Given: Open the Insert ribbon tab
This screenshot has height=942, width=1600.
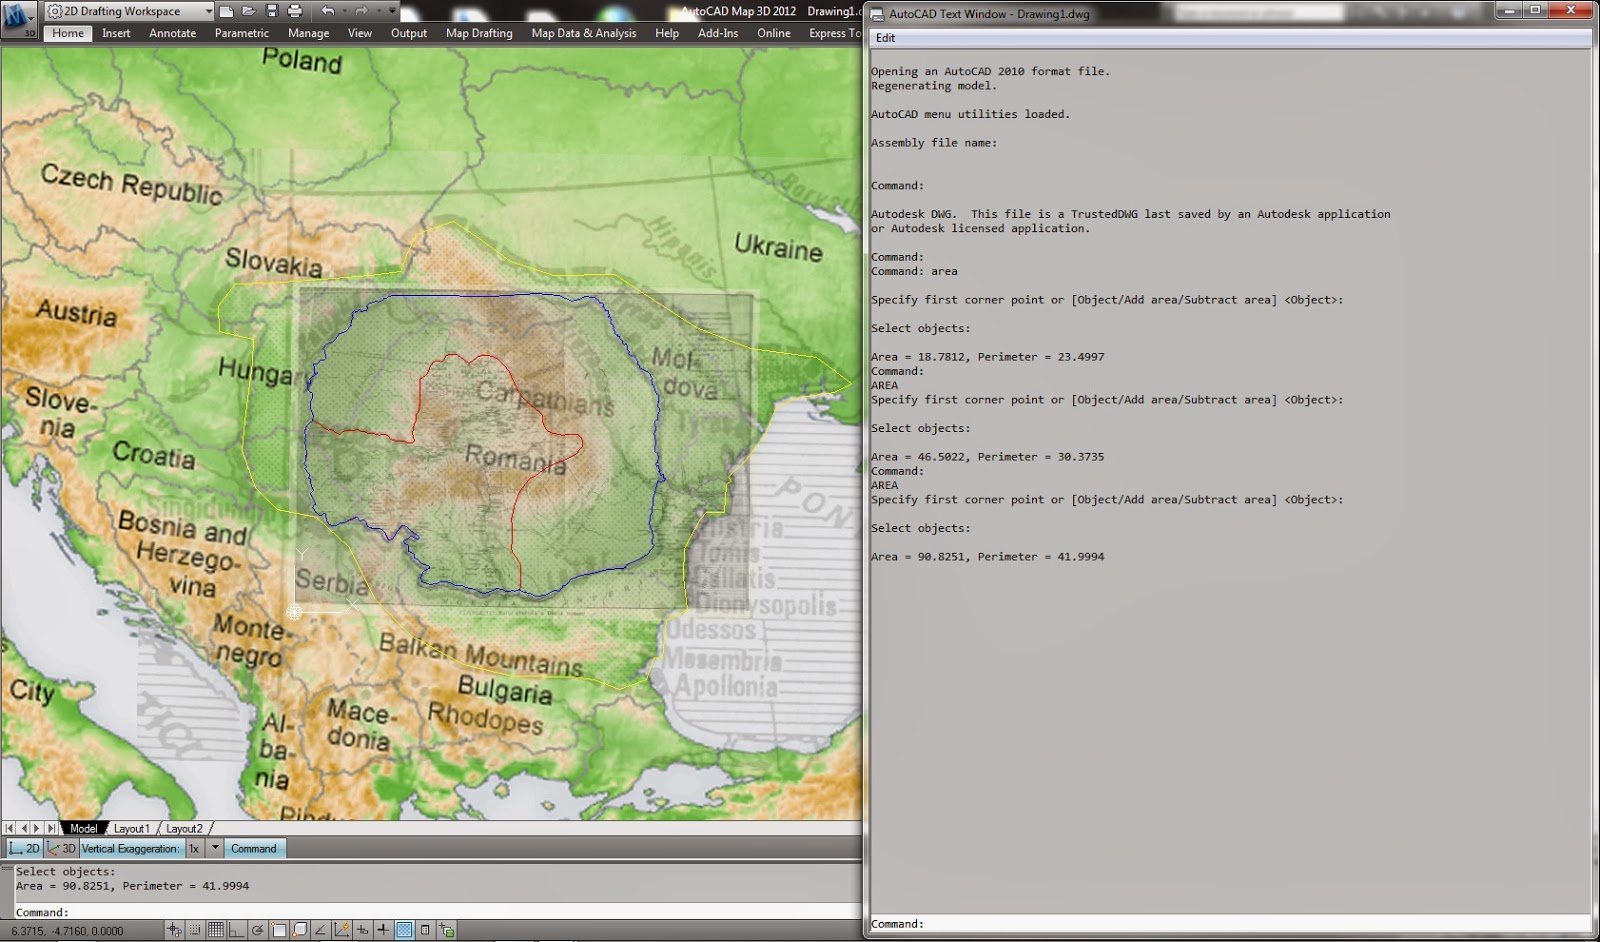Looking at the screenshot, I should 116,33.
